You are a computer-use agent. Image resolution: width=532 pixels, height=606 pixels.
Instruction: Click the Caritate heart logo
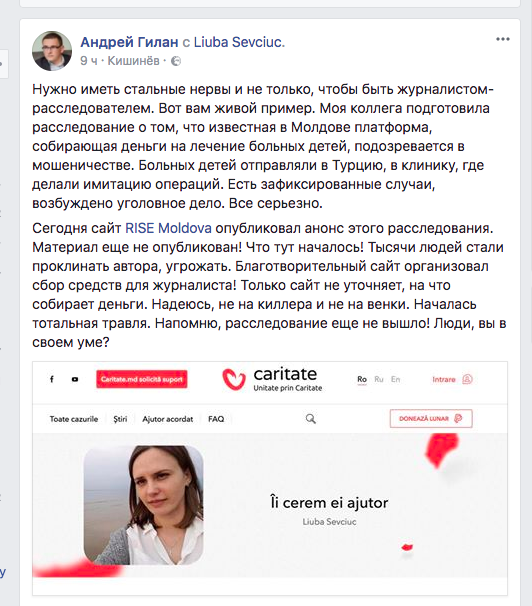coord(234,379)
